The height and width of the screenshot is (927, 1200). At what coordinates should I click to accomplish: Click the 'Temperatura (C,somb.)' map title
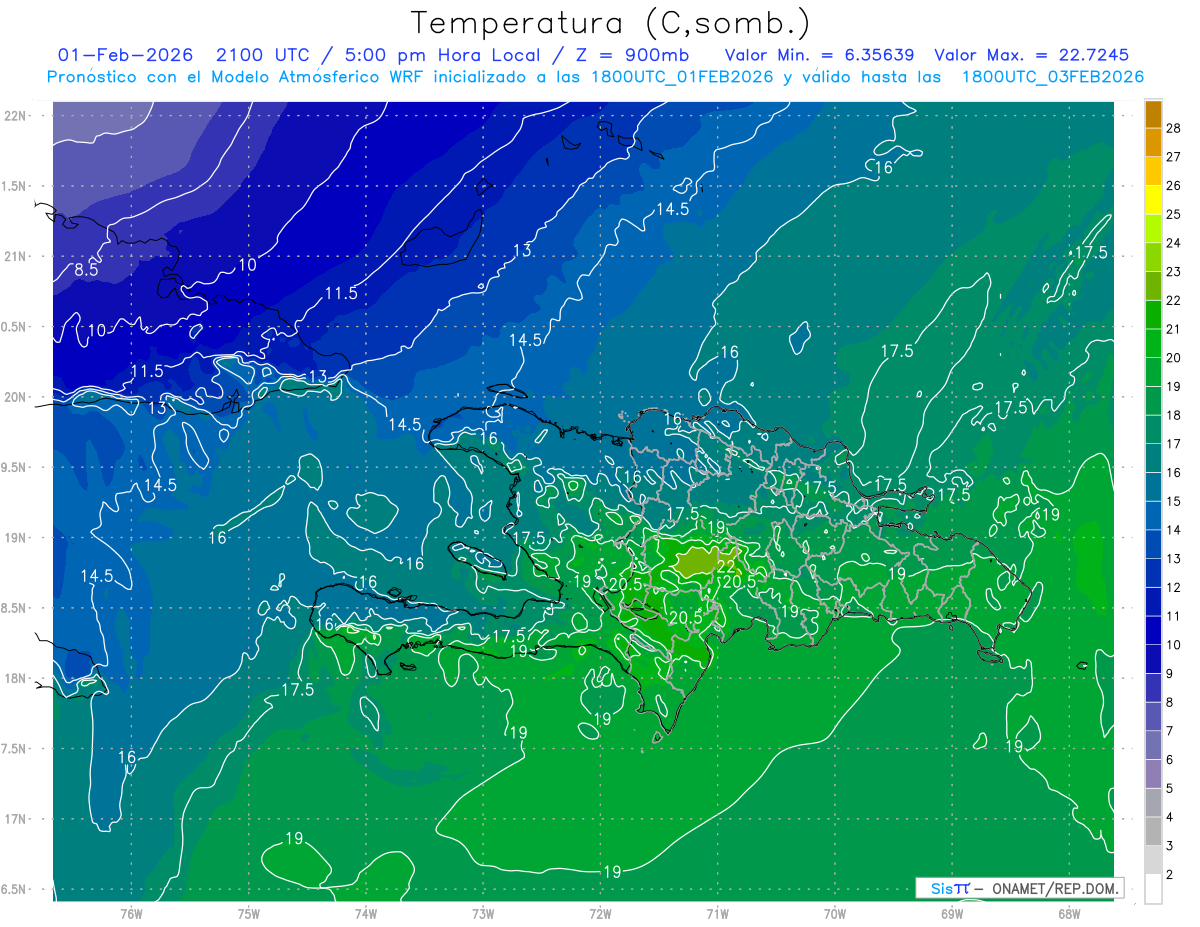[x=610, y=22]
